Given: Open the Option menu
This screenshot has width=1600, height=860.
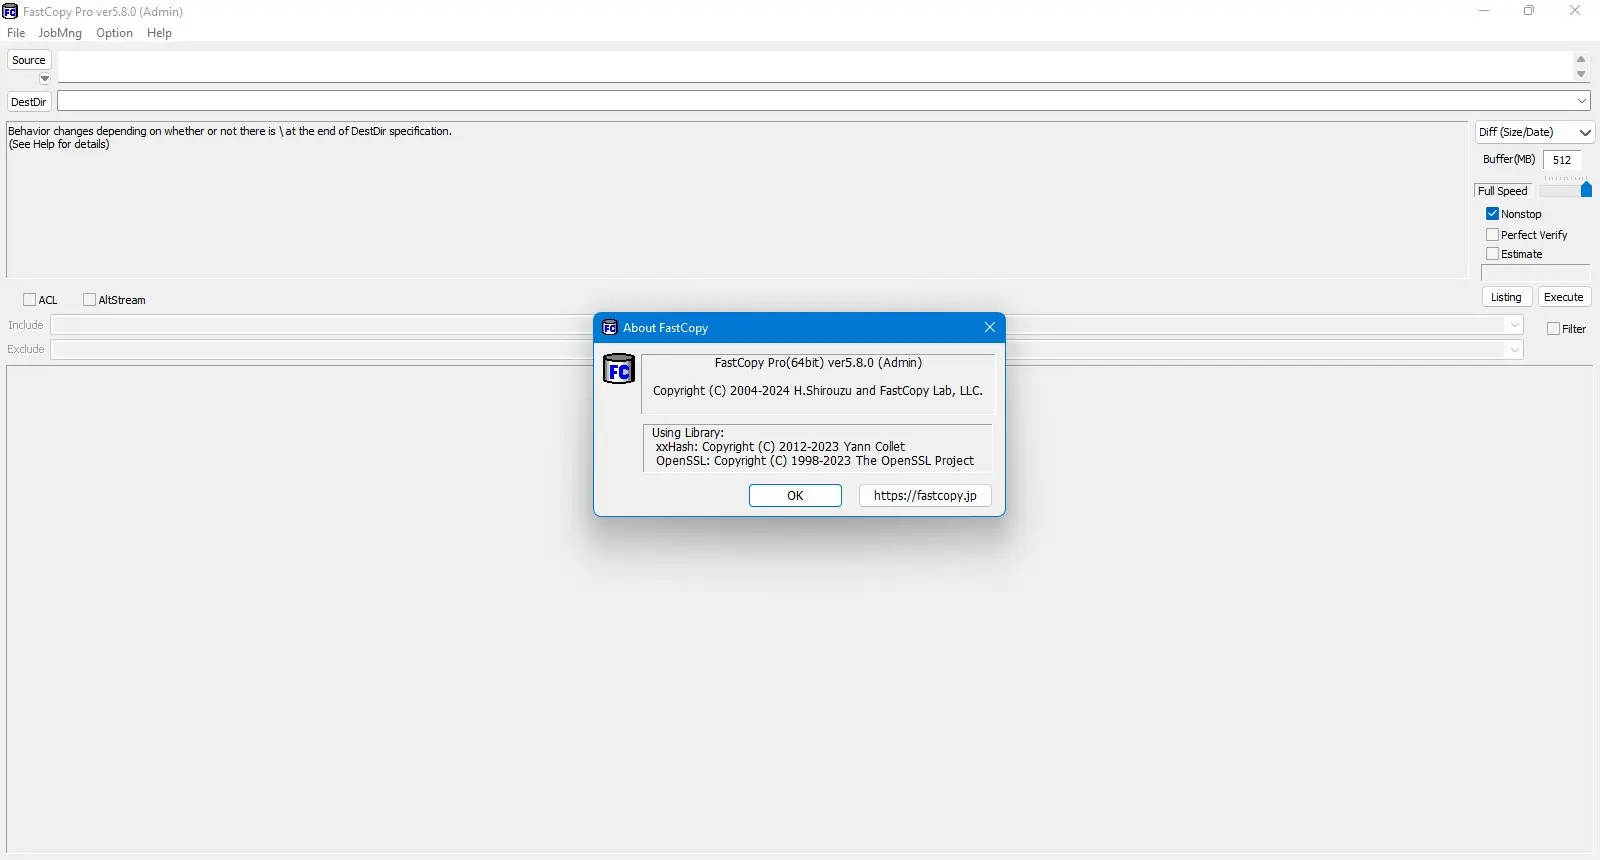Looking at the screenshot, I should [114, 33].
